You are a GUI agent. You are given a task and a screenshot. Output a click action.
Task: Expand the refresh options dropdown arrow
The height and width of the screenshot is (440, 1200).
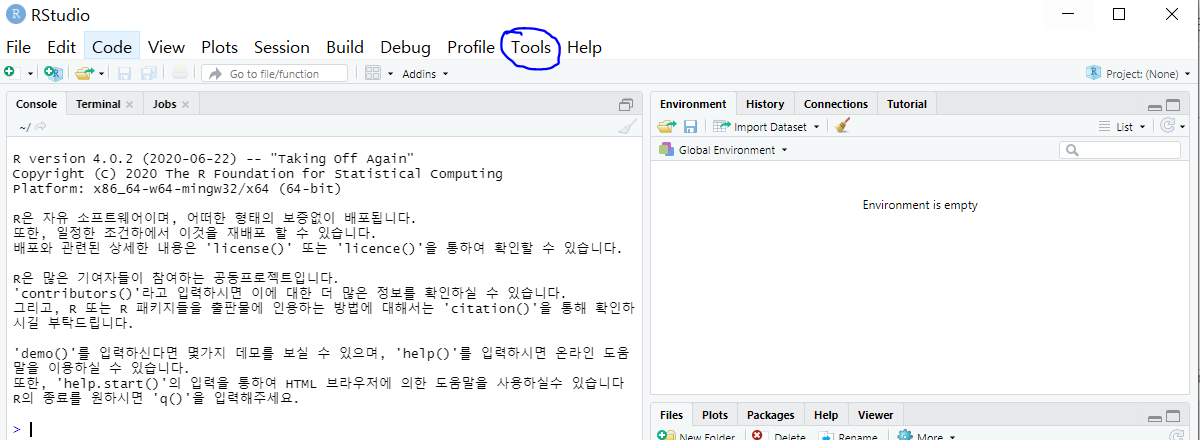point(1183,127)
